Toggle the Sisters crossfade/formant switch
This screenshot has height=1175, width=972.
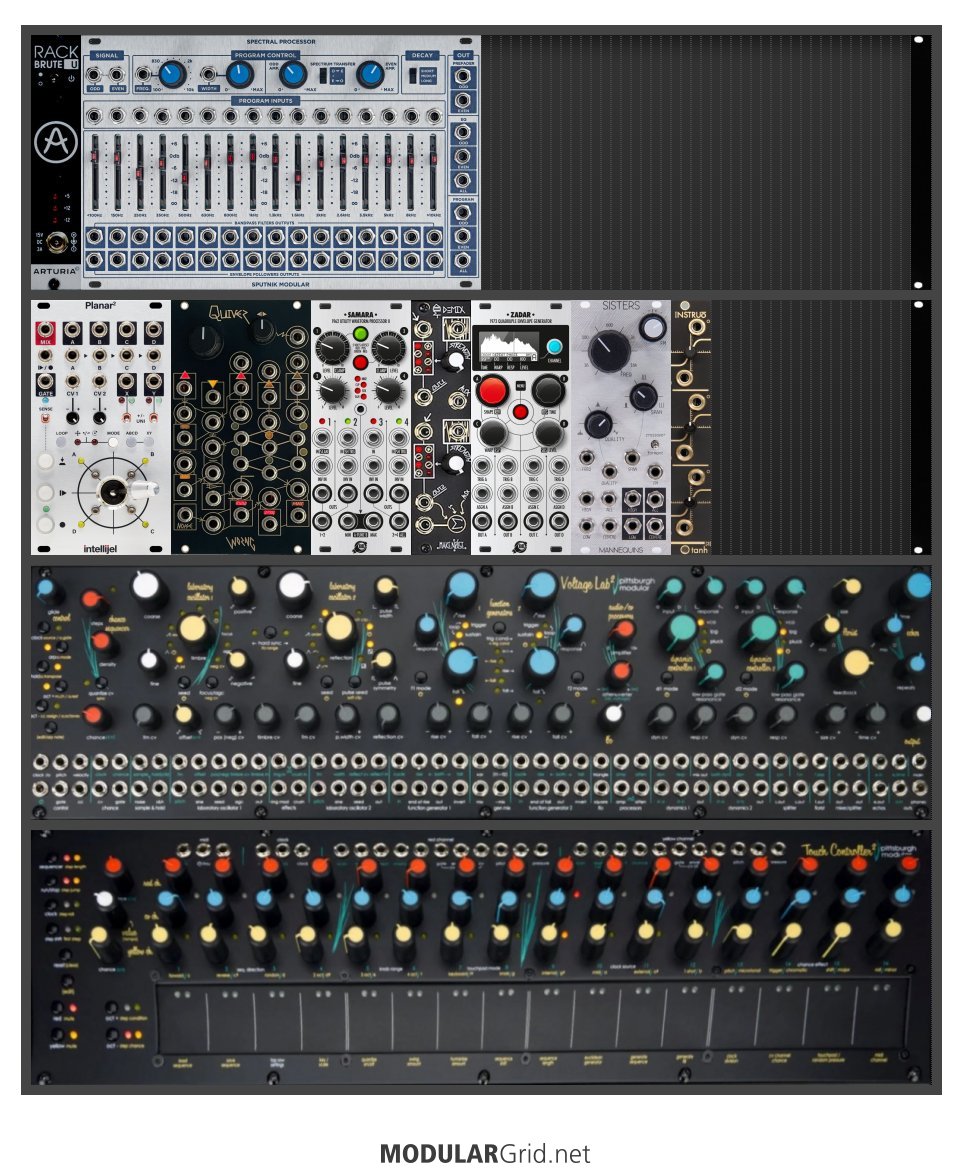[655, 444]
